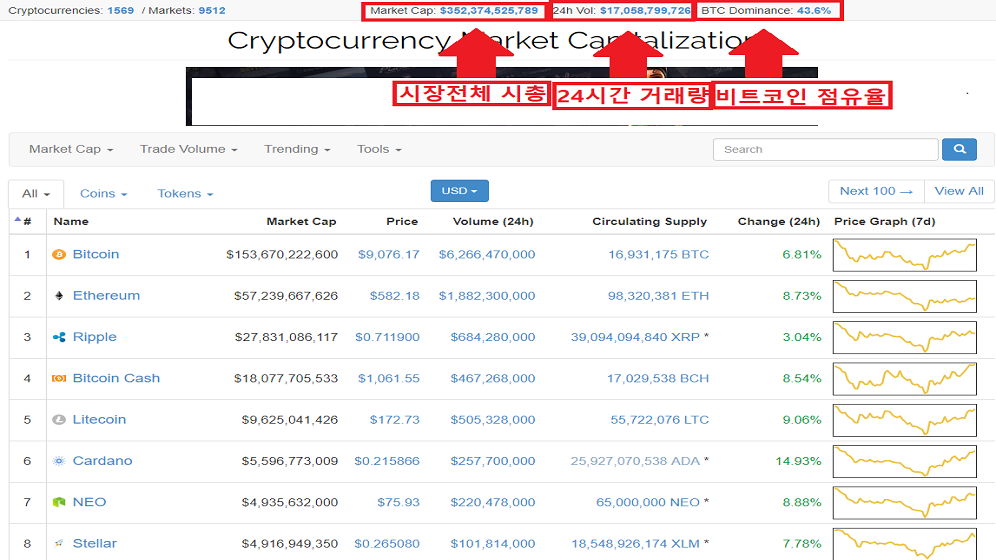Switch to the Tokens tab
Image resolution: width=996 pixels, height=560 pixels.
click(185, 194)
